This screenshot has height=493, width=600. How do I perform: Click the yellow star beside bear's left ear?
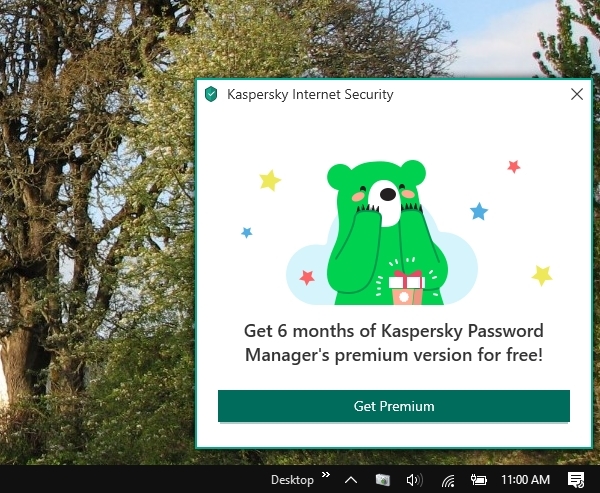point(270,180)
